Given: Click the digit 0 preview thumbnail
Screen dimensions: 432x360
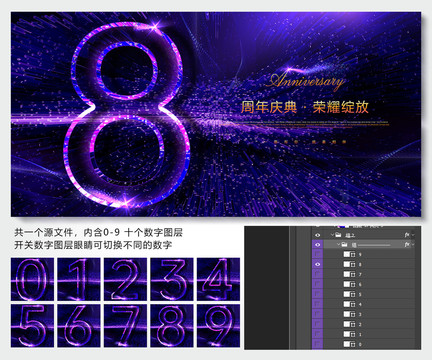Looking at the screenshot, I should click(32, 279).
